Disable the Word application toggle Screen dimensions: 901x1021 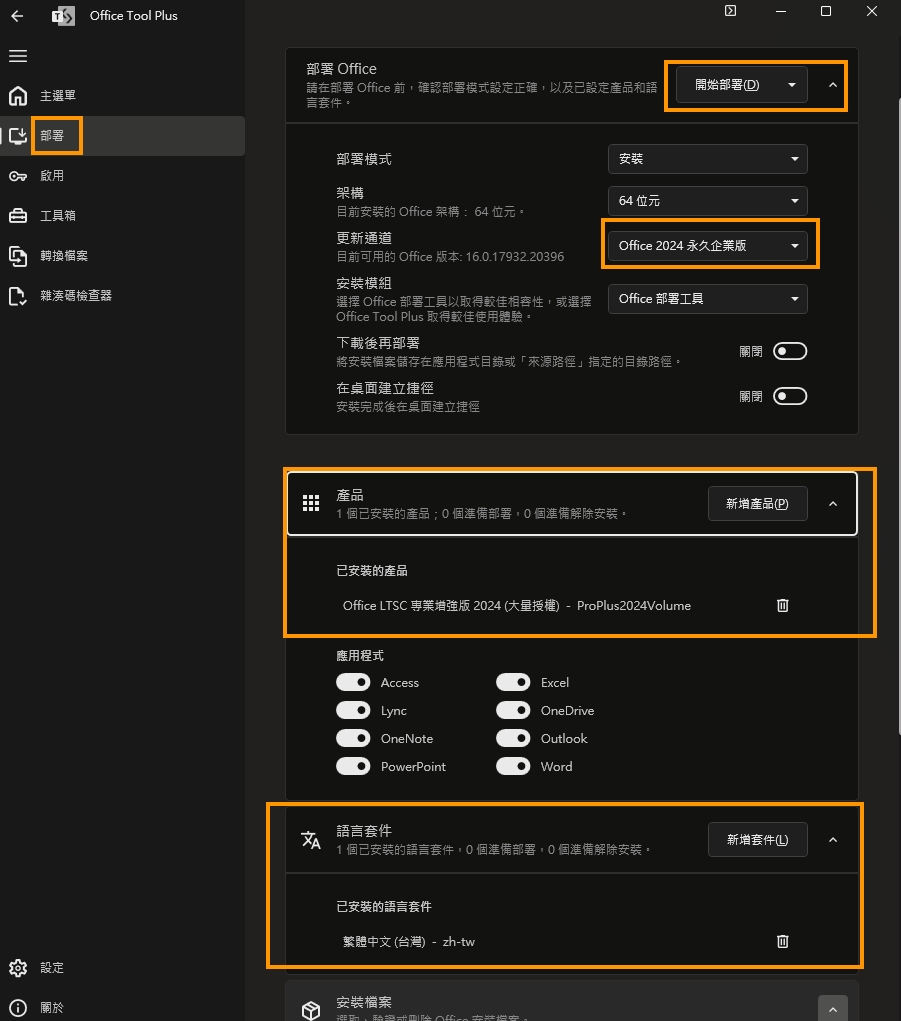click(513, 766)
